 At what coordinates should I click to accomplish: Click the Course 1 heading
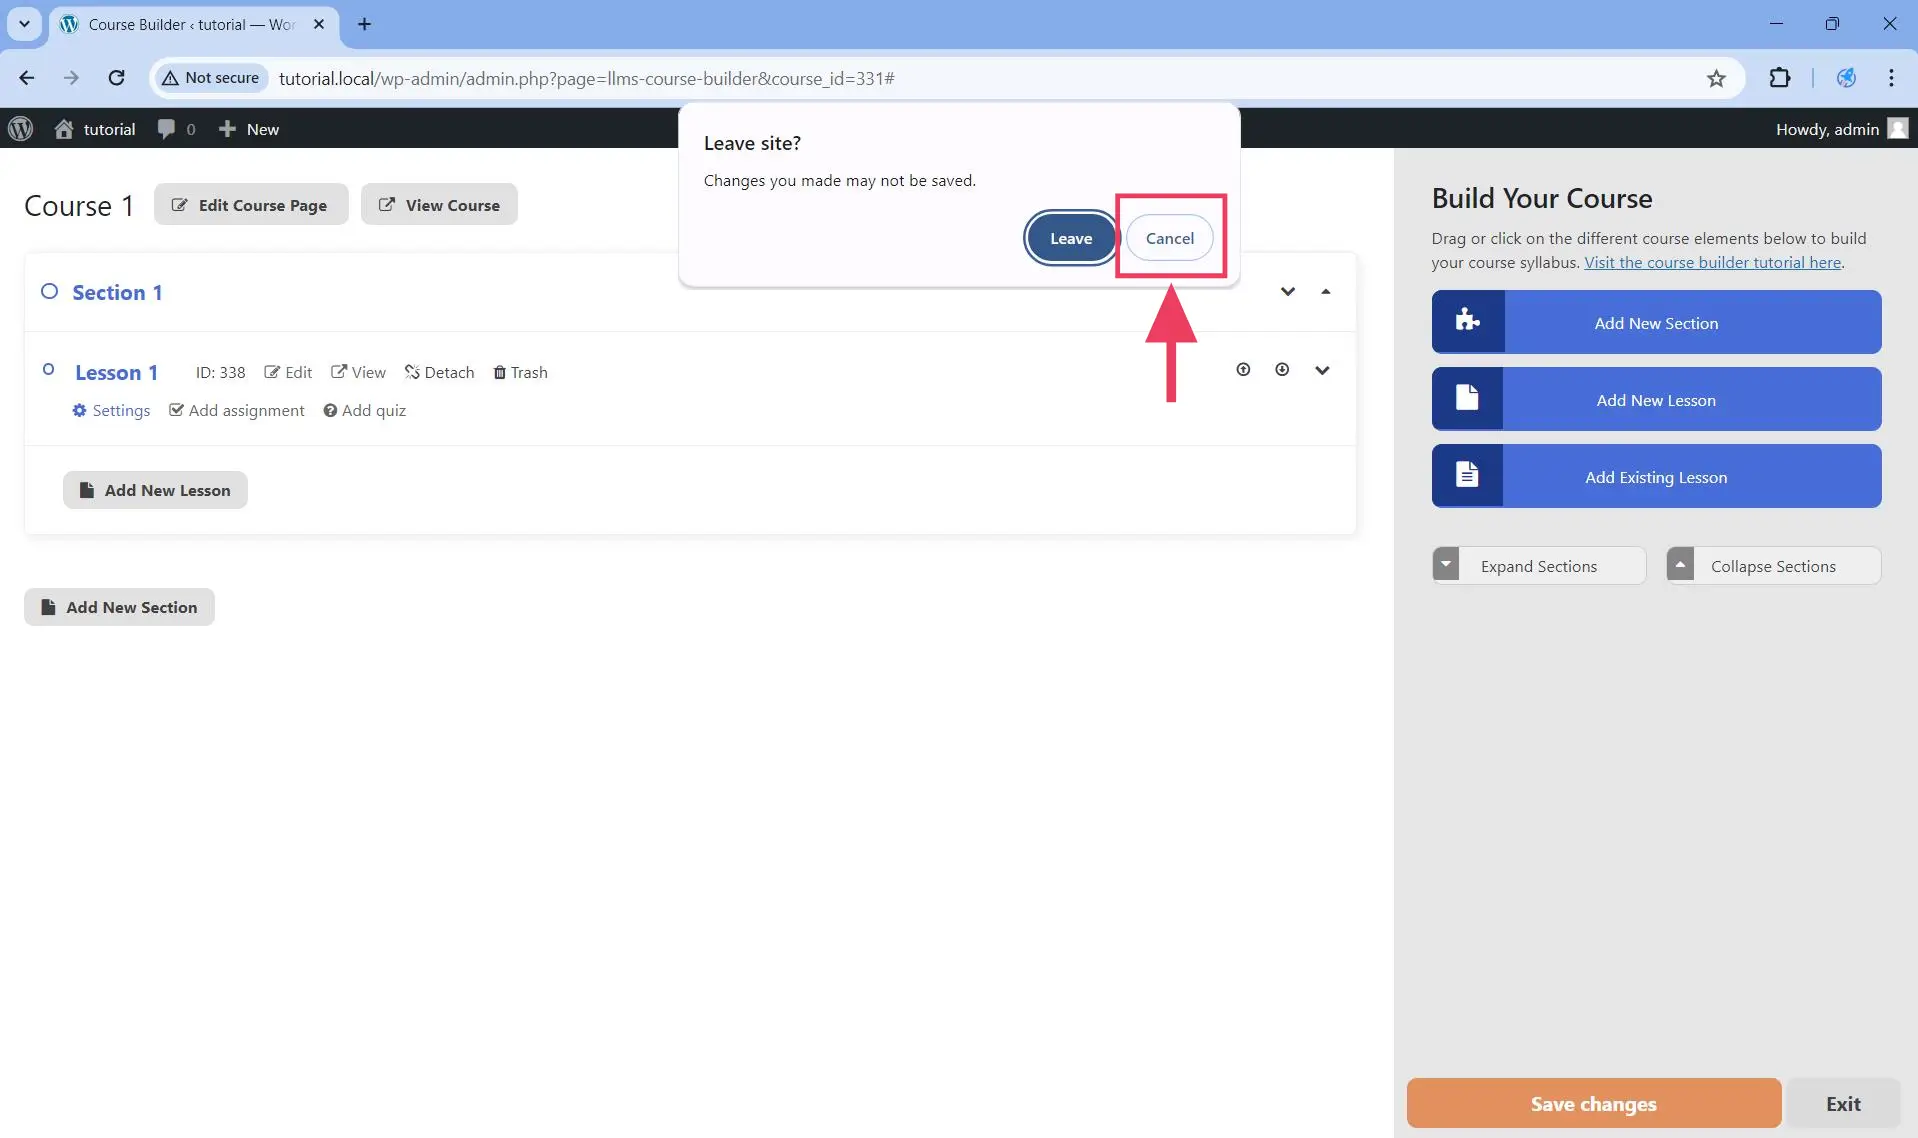[79, 206]
